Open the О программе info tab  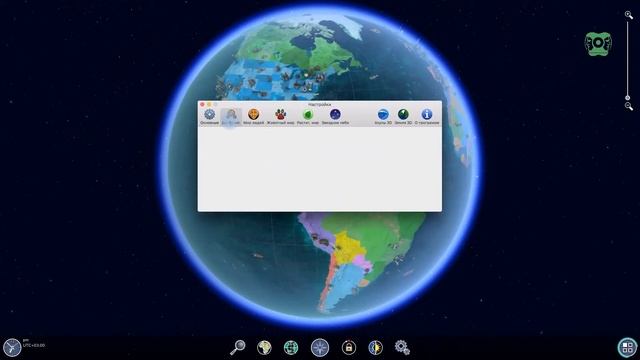pos(427,117)
